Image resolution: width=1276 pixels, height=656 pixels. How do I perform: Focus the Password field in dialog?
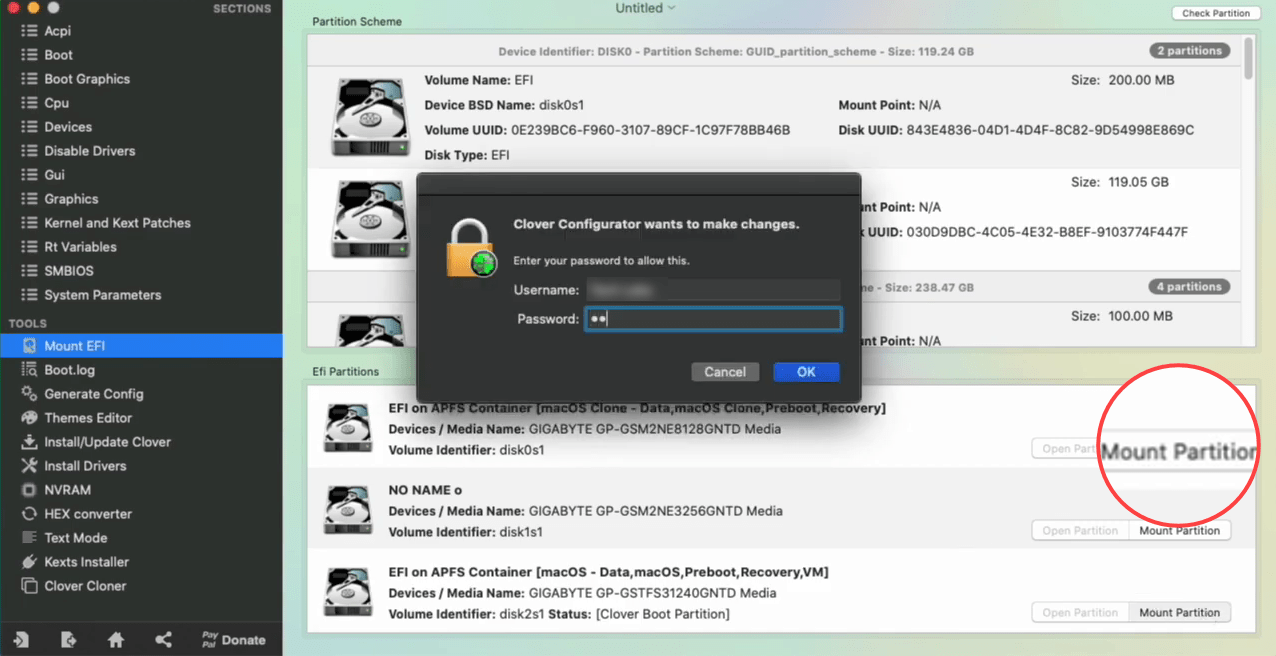tap(713, 319)
